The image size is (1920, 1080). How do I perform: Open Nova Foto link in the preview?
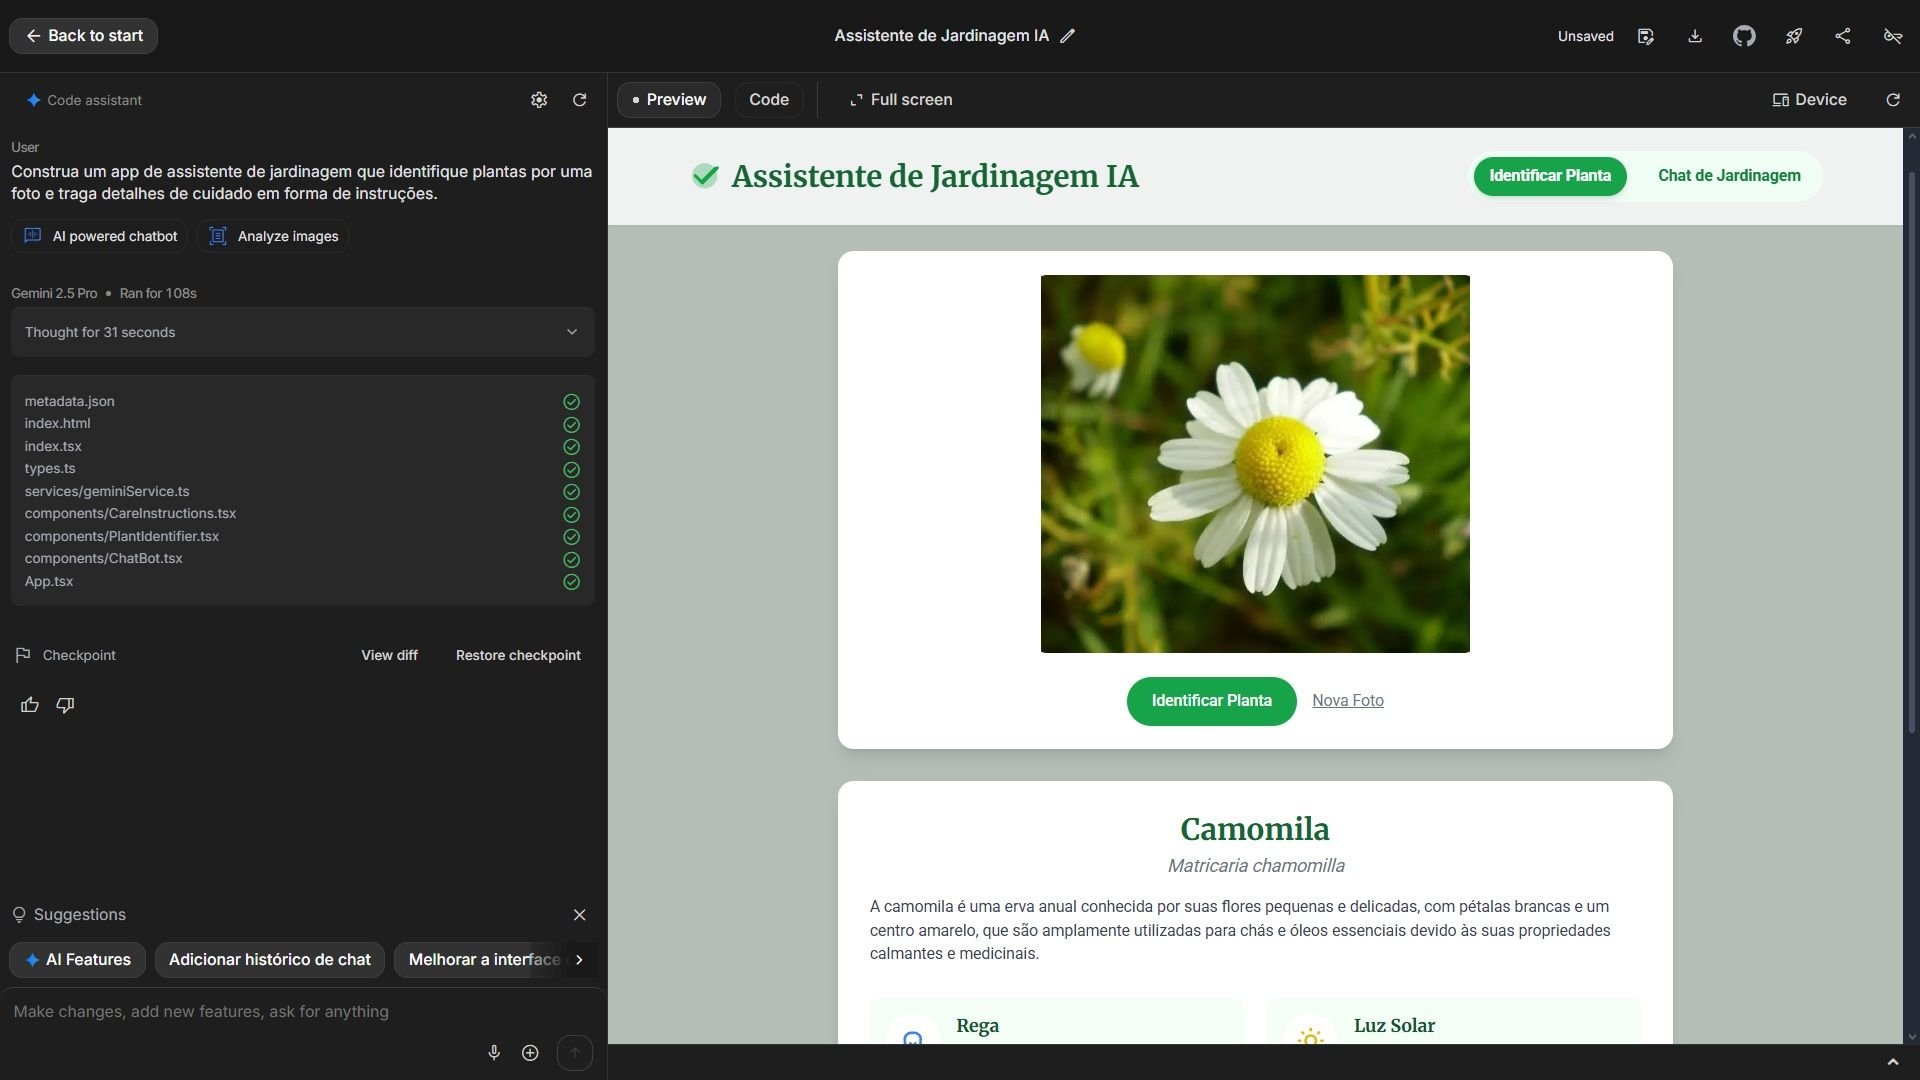1347,700
